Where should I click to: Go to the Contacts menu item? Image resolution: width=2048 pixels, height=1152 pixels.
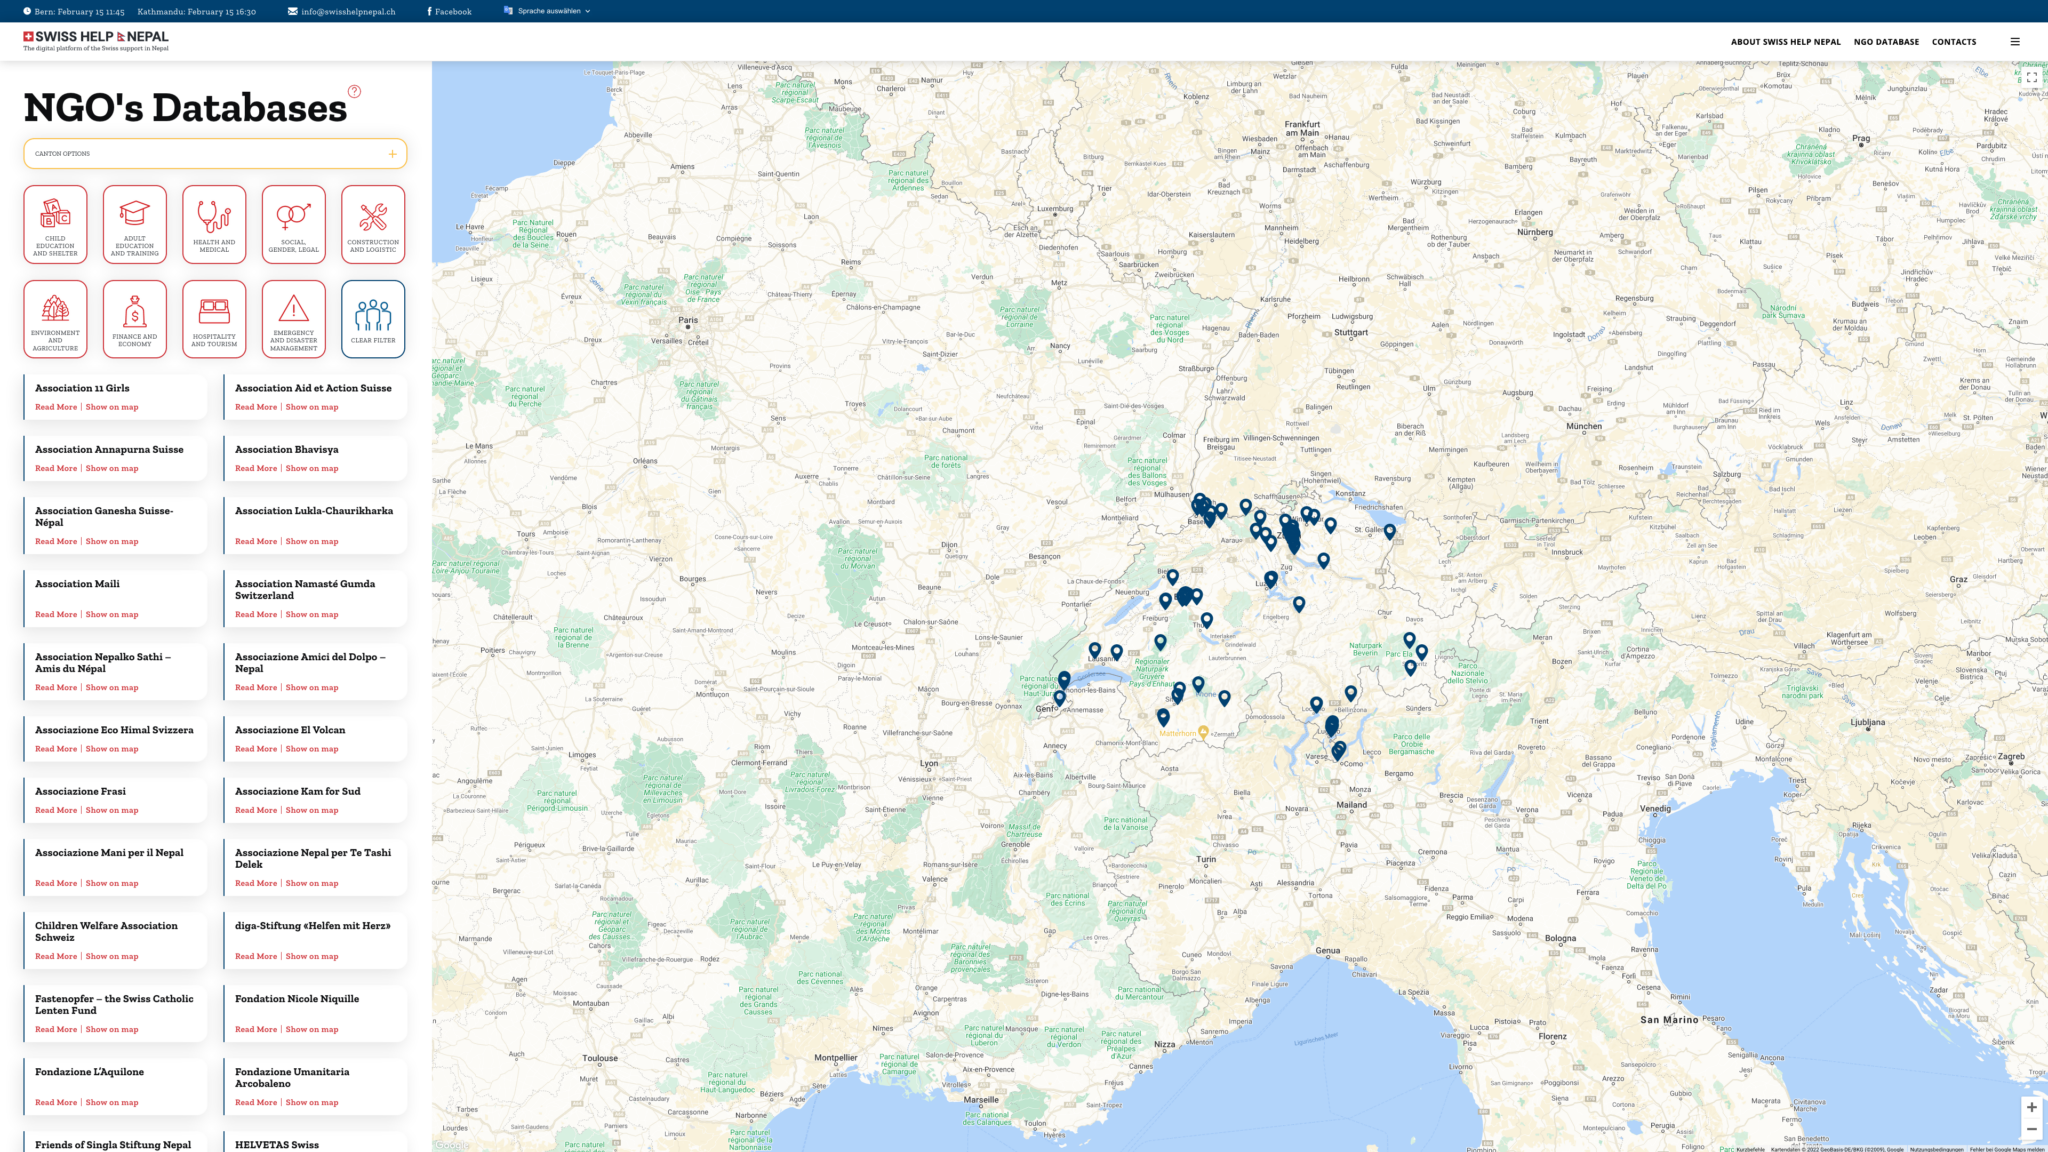pos(1953,42)
